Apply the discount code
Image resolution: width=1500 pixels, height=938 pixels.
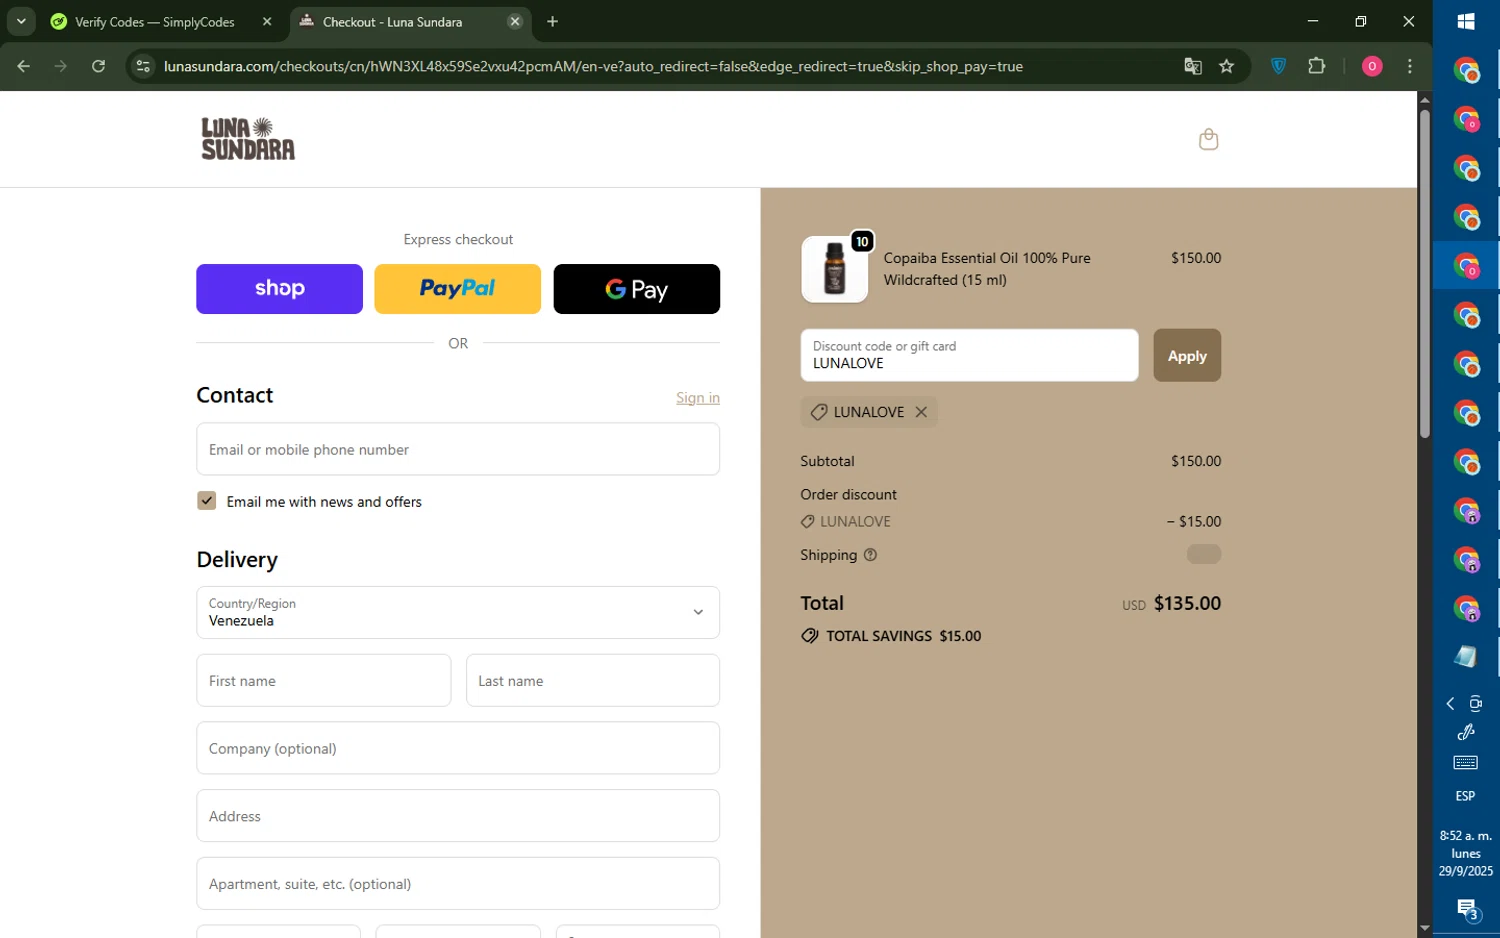pos(1187,355)
